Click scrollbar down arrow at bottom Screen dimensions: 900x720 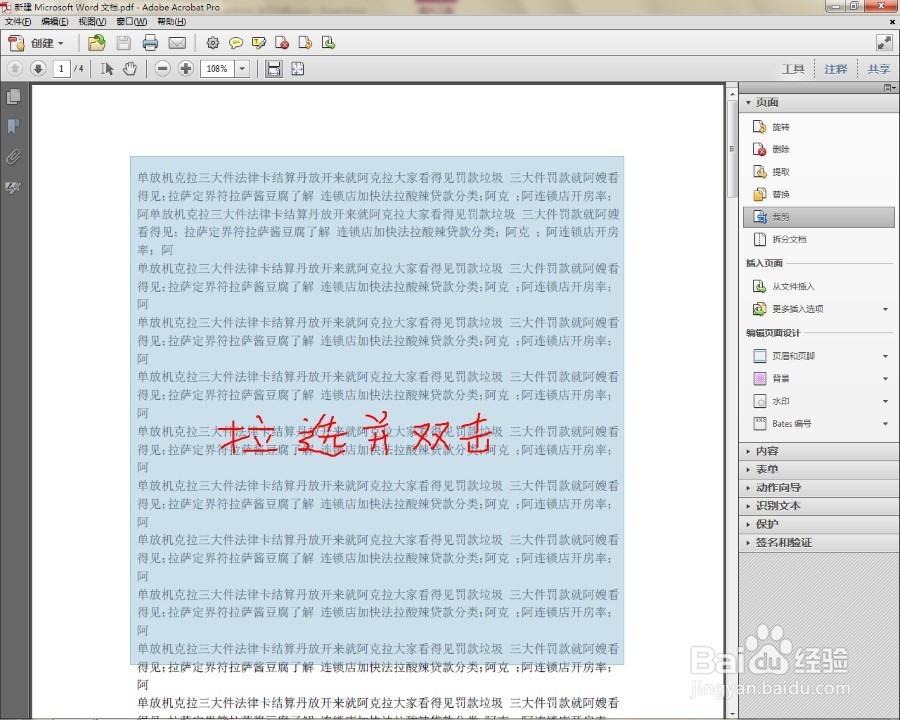732,714
